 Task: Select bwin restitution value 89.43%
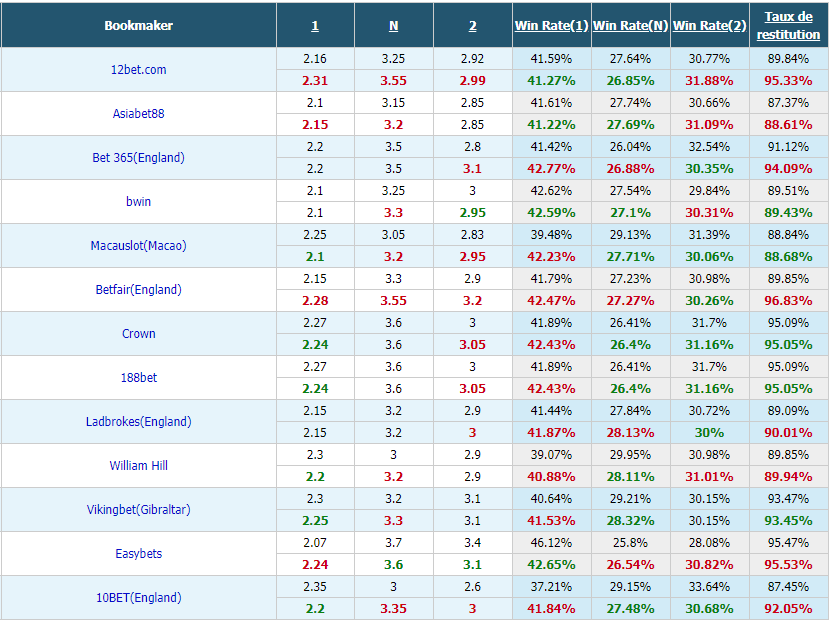click(x=788, y=212)
